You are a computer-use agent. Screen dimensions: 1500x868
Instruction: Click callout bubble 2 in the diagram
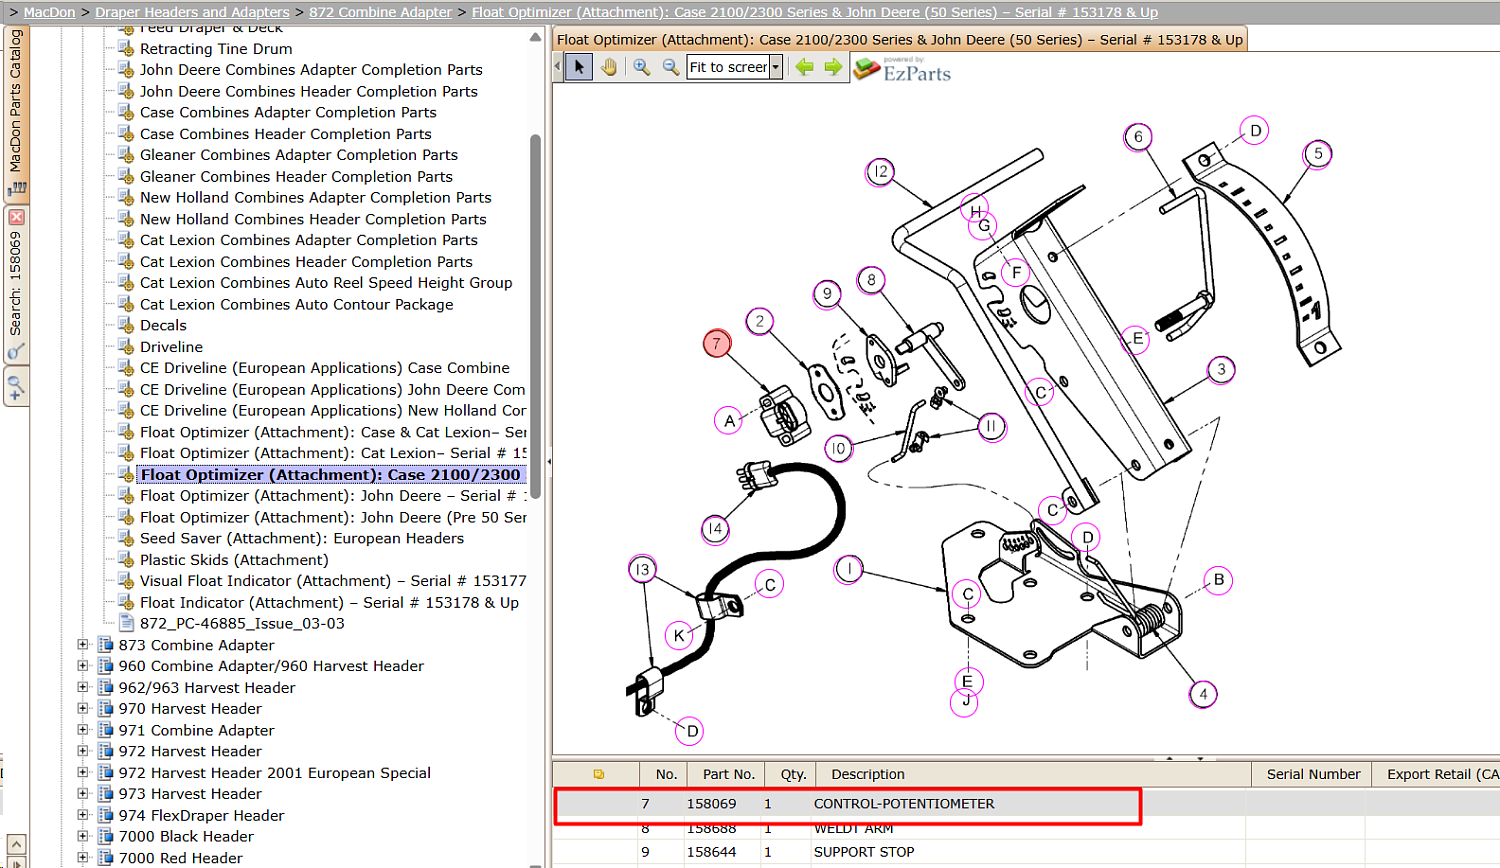[760, 321]
